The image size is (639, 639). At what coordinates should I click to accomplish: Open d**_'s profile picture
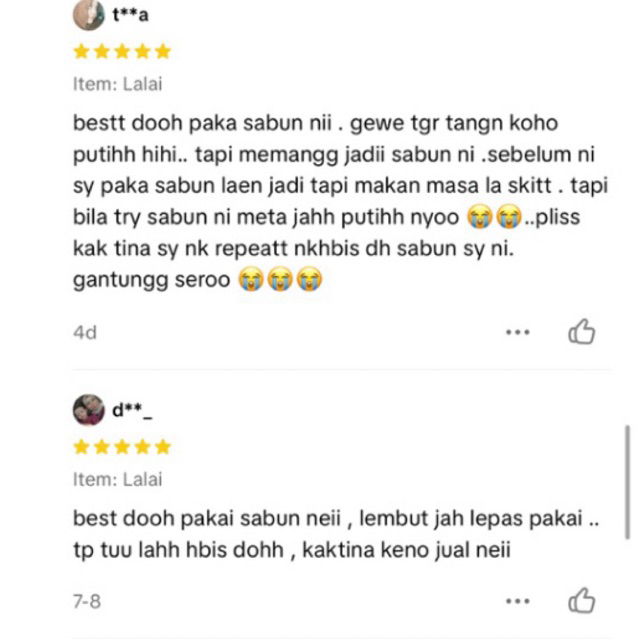click(88, 410)
